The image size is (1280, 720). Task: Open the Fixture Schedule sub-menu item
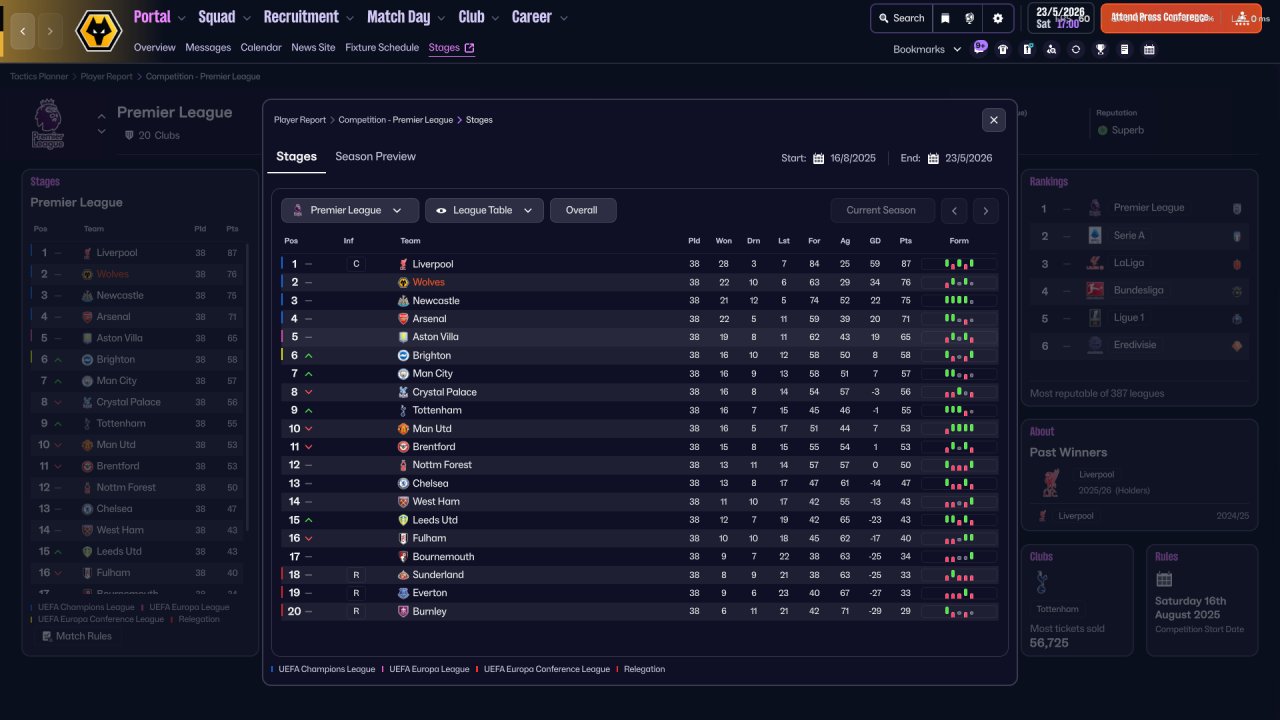[x=382, y=47]
